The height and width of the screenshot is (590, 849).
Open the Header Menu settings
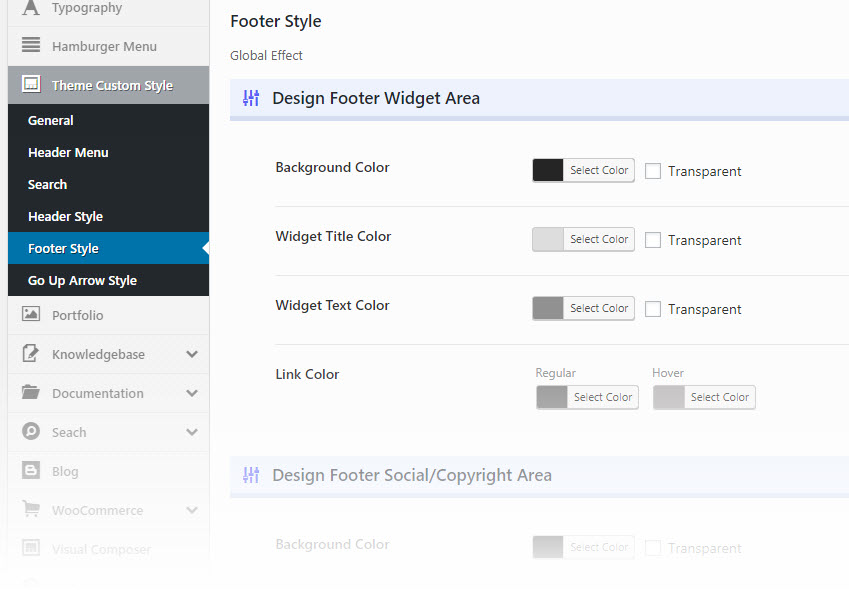point(68,152)
